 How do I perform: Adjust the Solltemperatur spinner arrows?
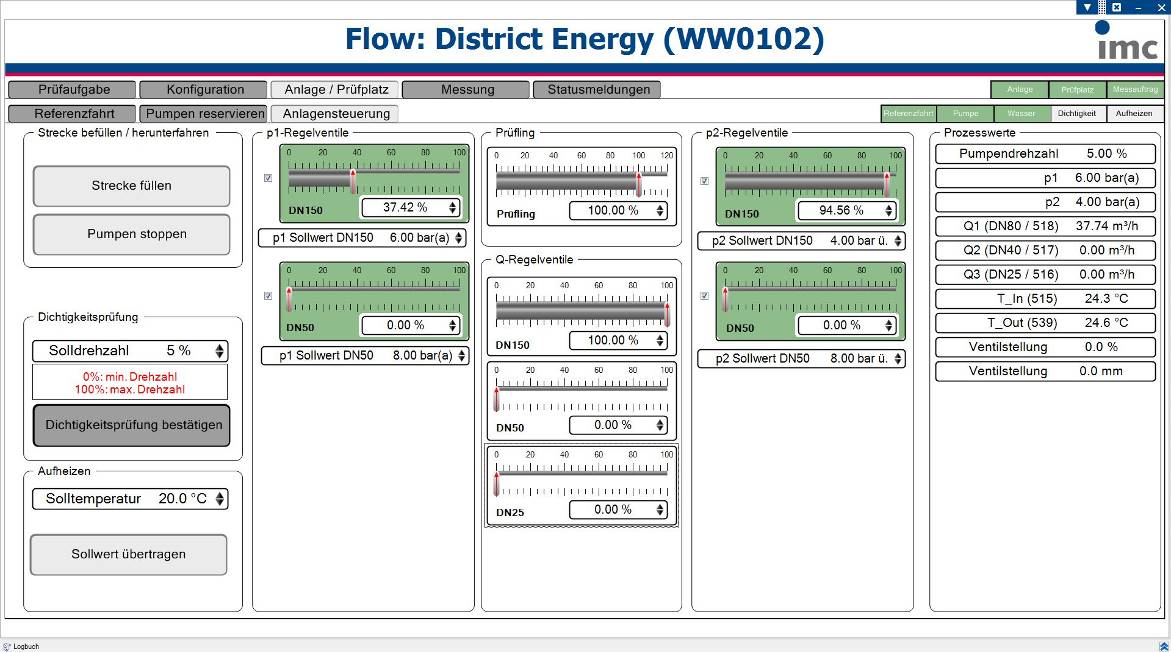(220, 498)
